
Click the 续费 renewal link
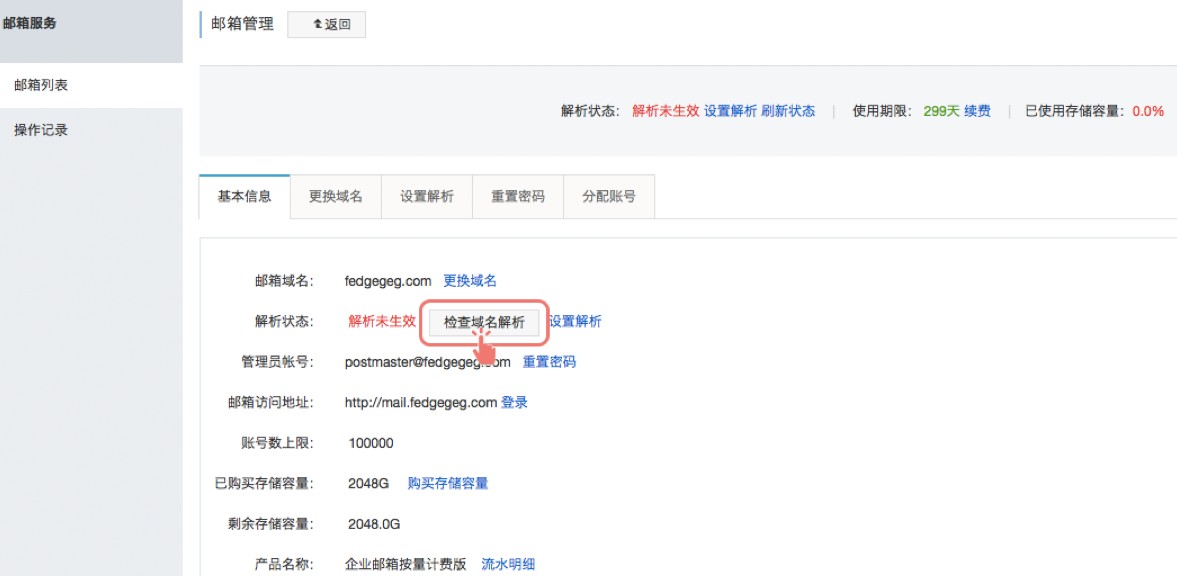point(977,112)
